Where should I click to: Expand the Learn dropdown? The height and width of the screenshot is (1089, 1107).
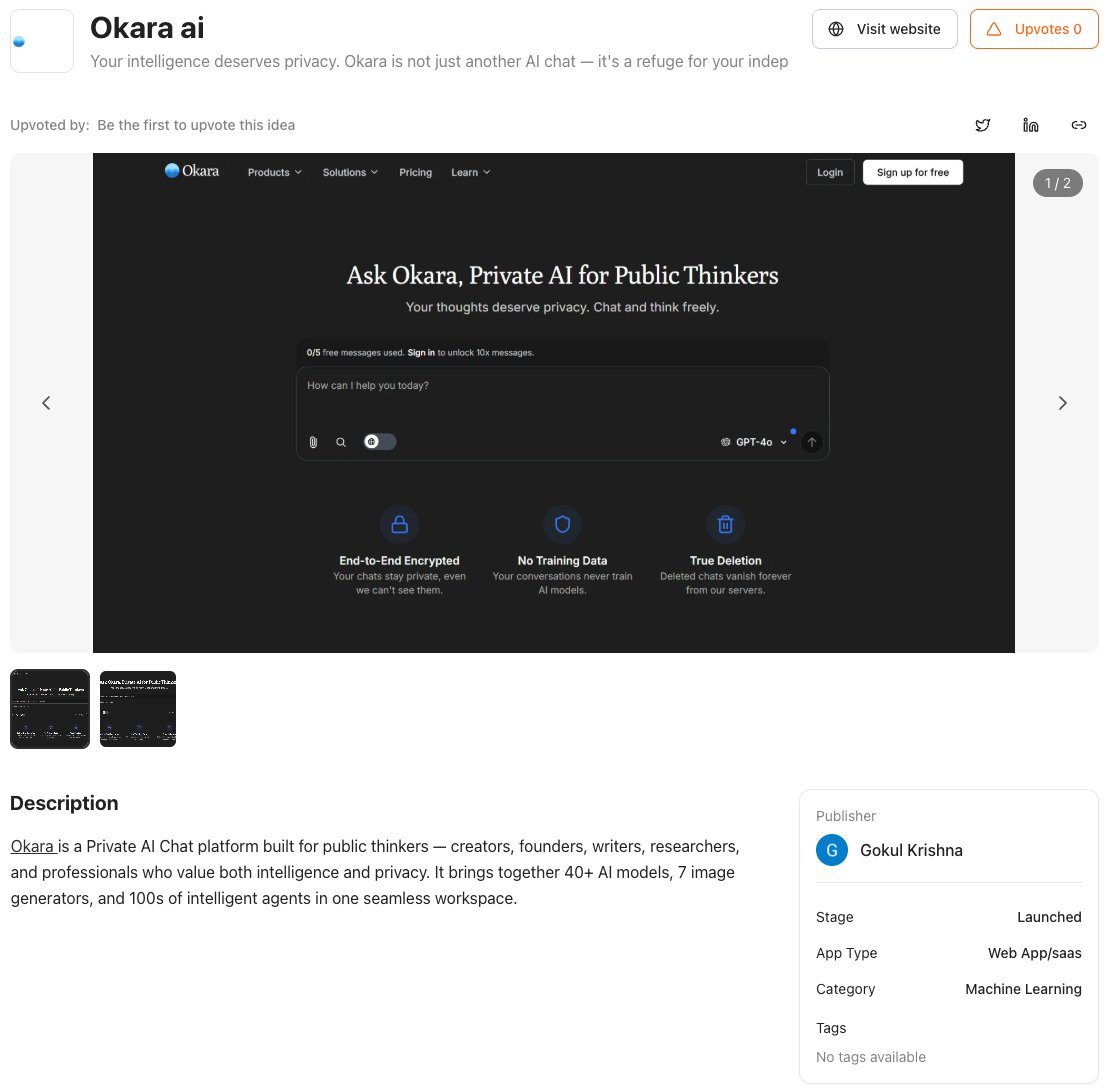[470, 172]
